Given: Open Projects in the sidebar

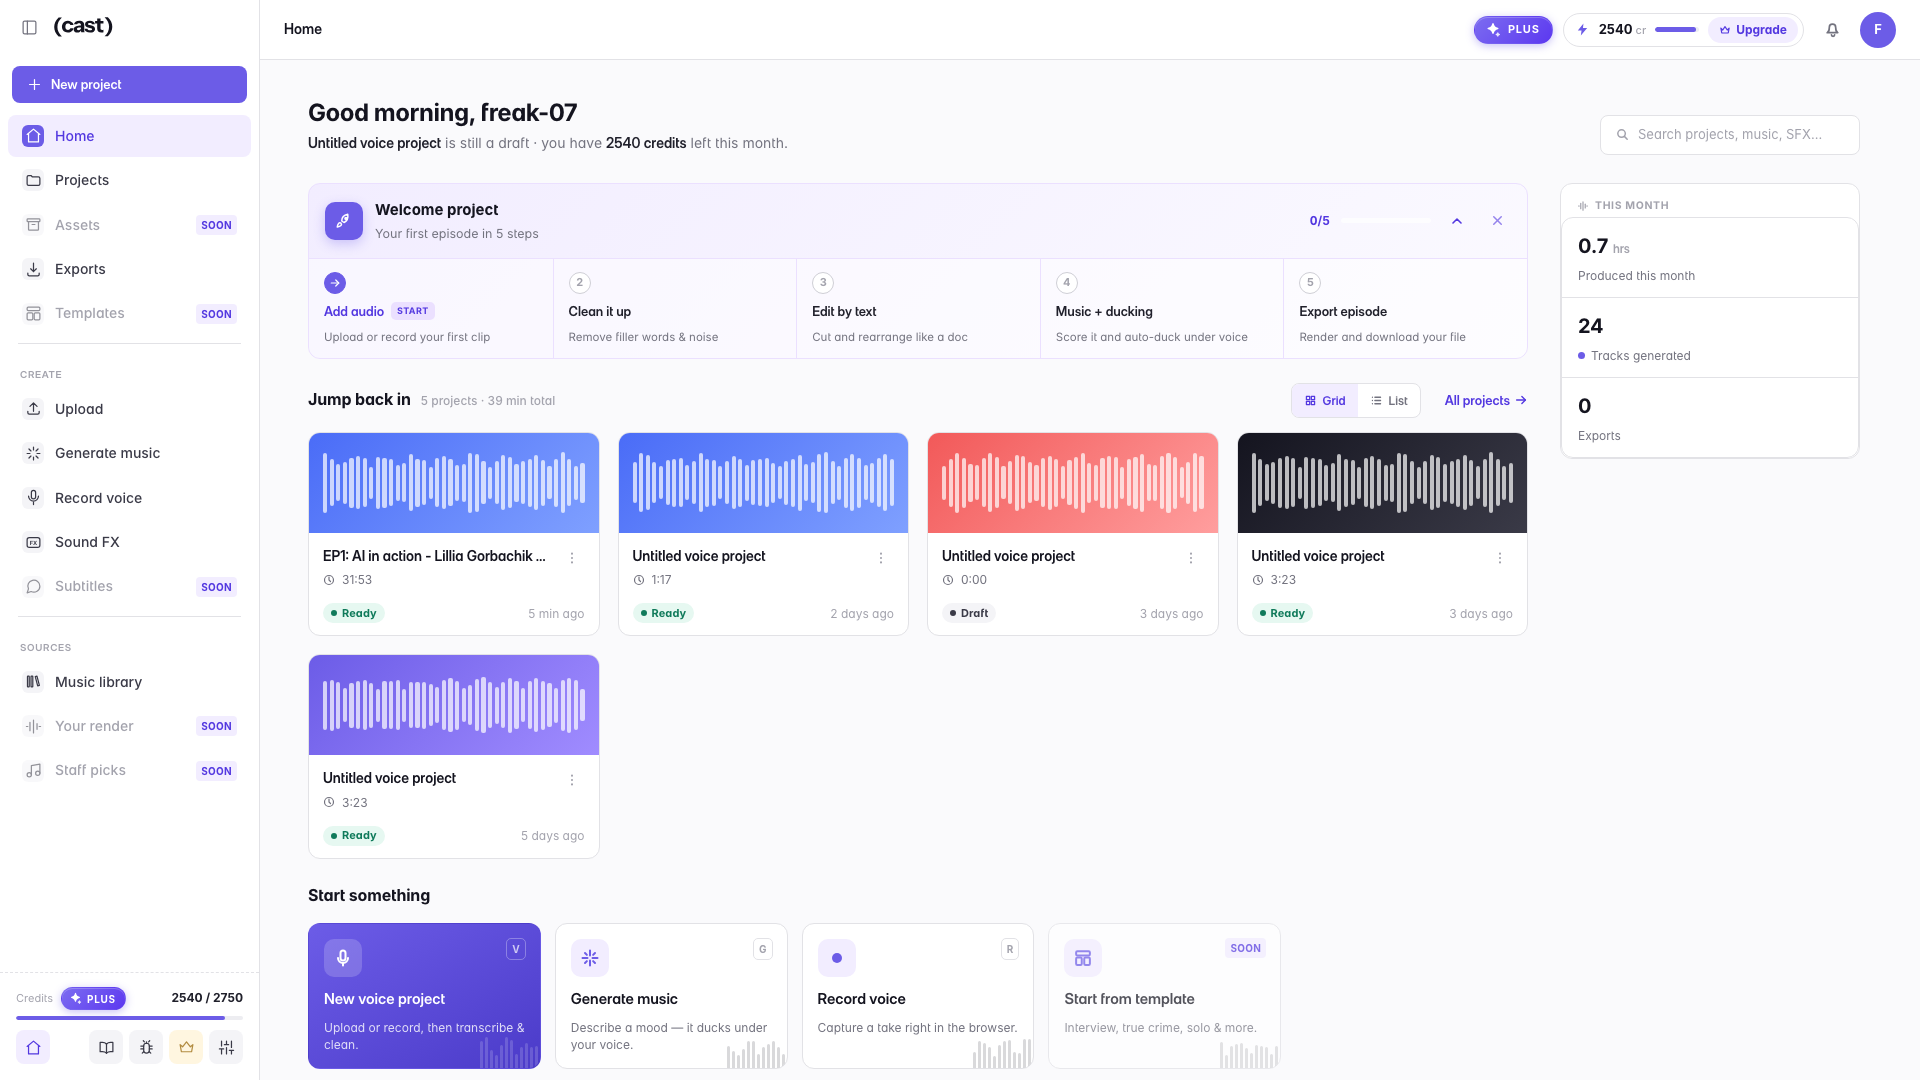Looking at the screenshot, I should pos(129,180).
